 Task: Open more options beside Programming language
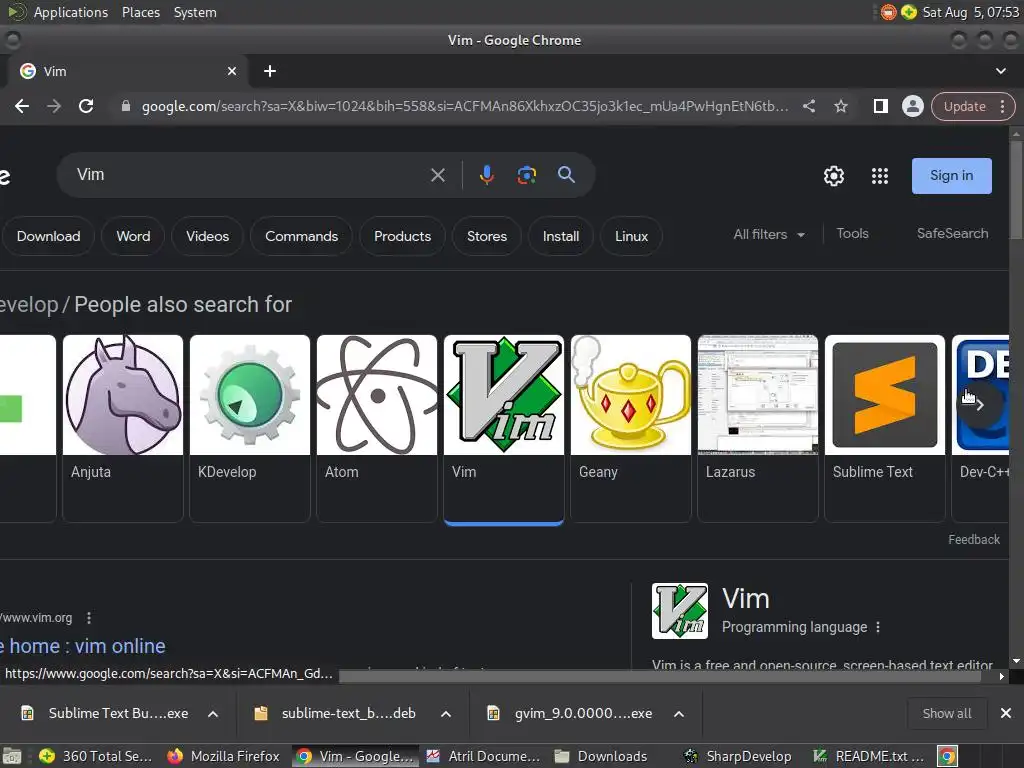point(878,627)
